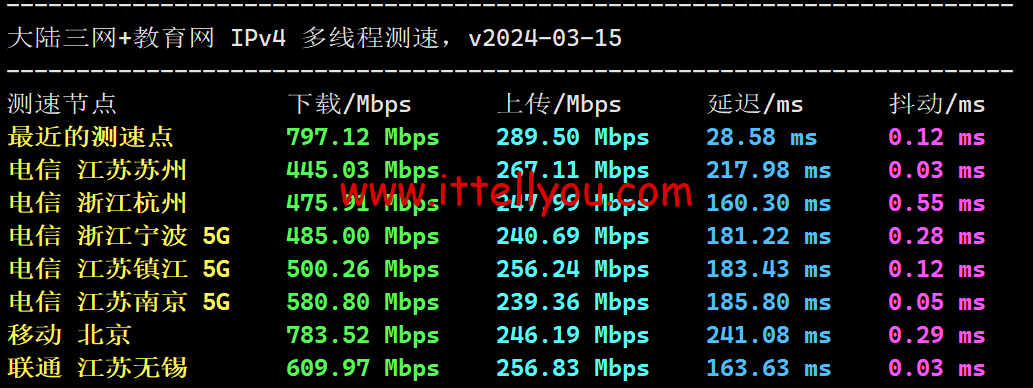Click the jitter value 0.28 ms
Screen dimensions: 1033x388
(937, 236)
